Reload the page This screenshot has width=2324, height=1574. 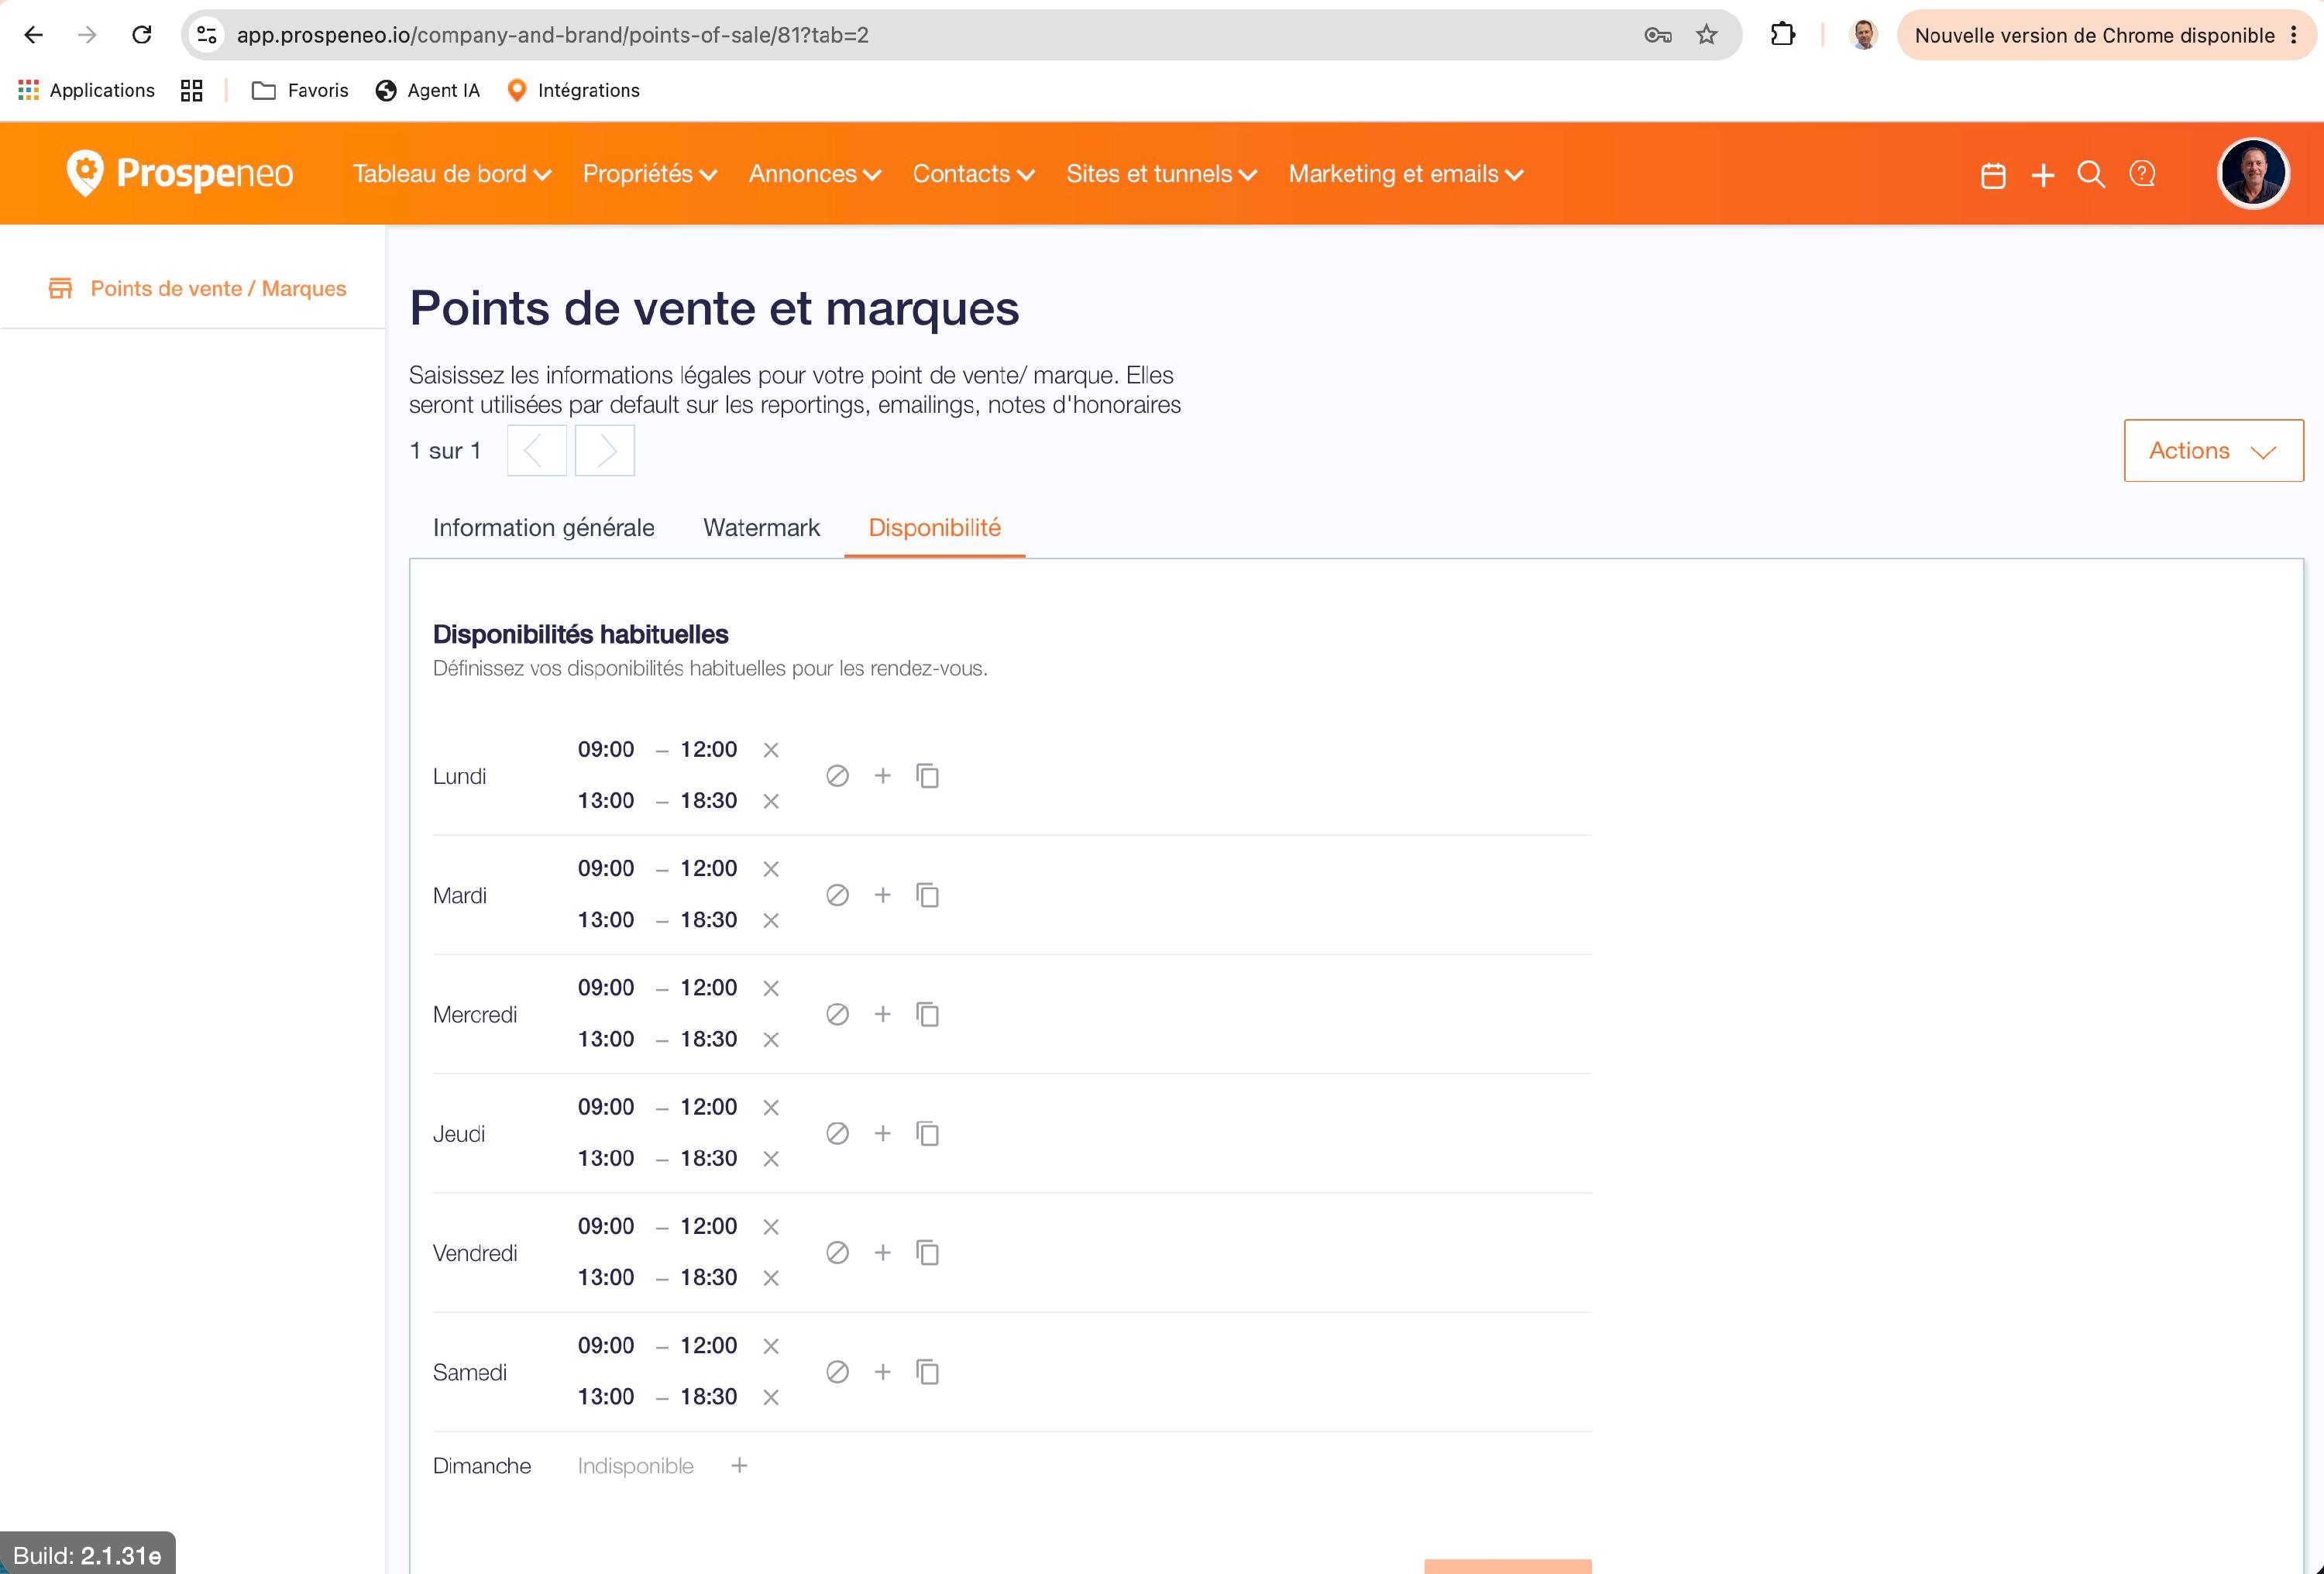click(x=142, y=35)
